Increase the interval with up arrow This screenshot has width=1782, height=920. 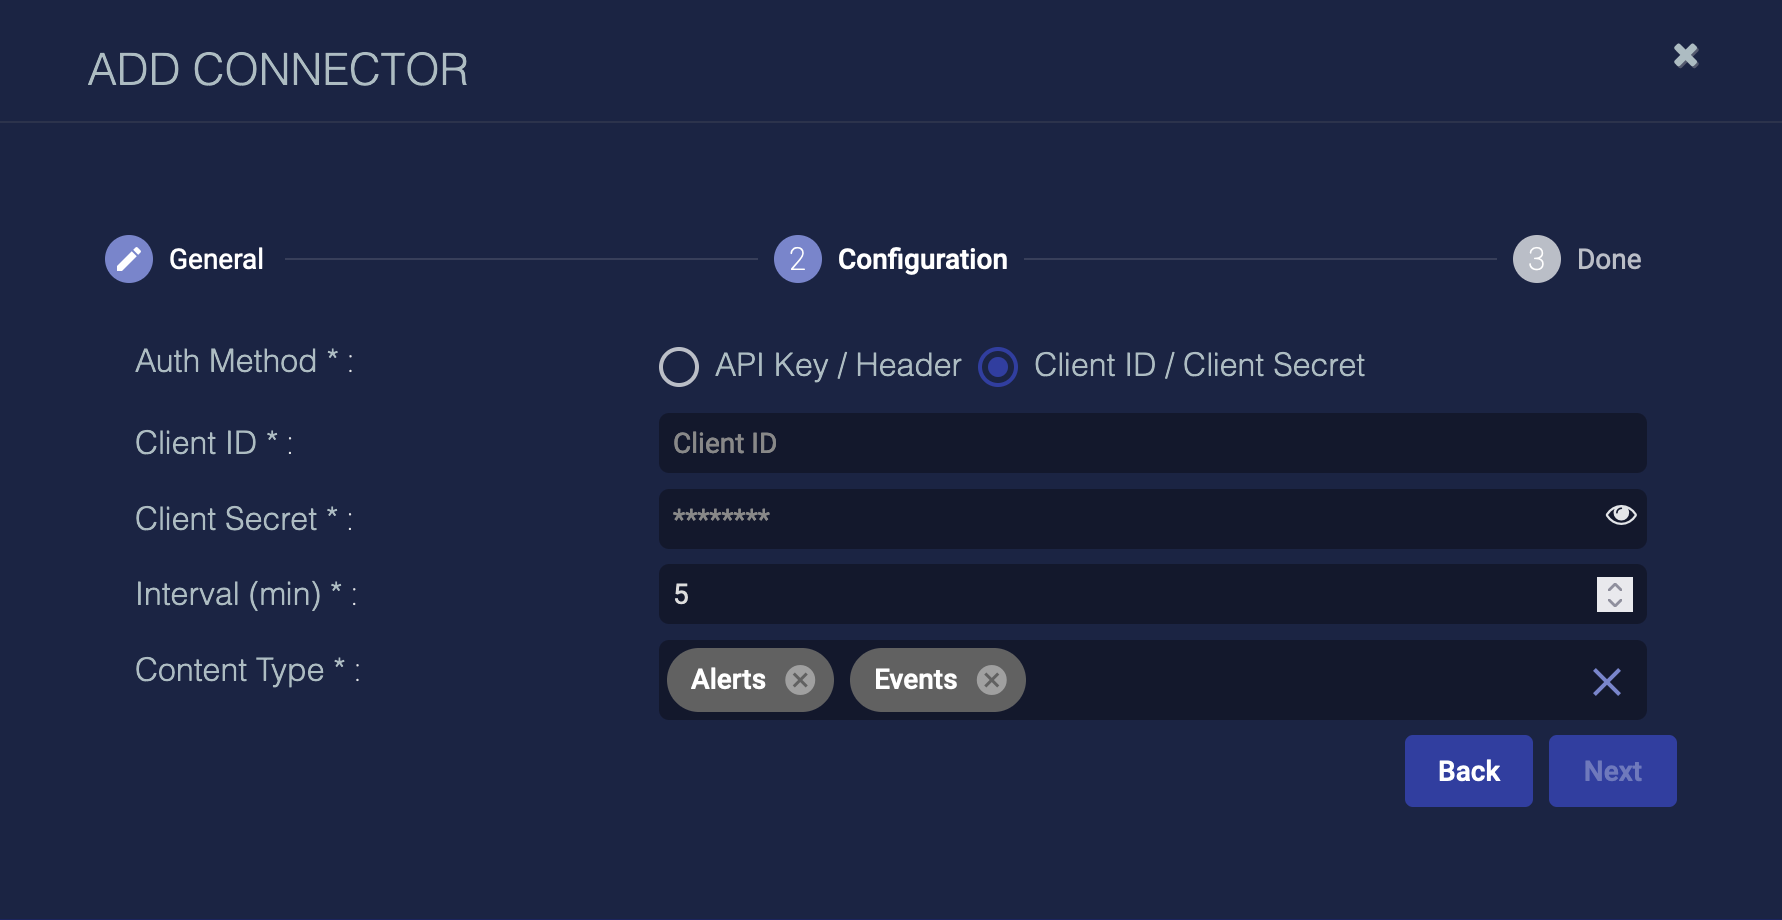(x=1615, y=587)
